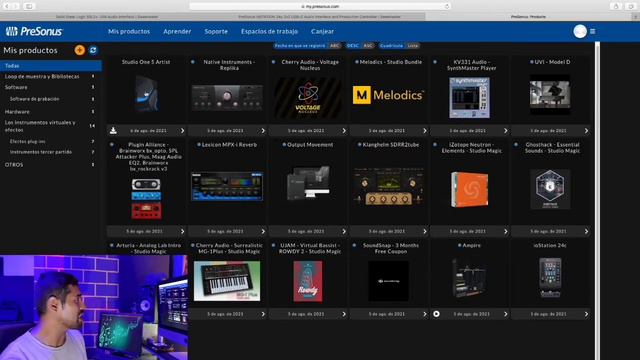Select DESC sort order

[352, 46]
